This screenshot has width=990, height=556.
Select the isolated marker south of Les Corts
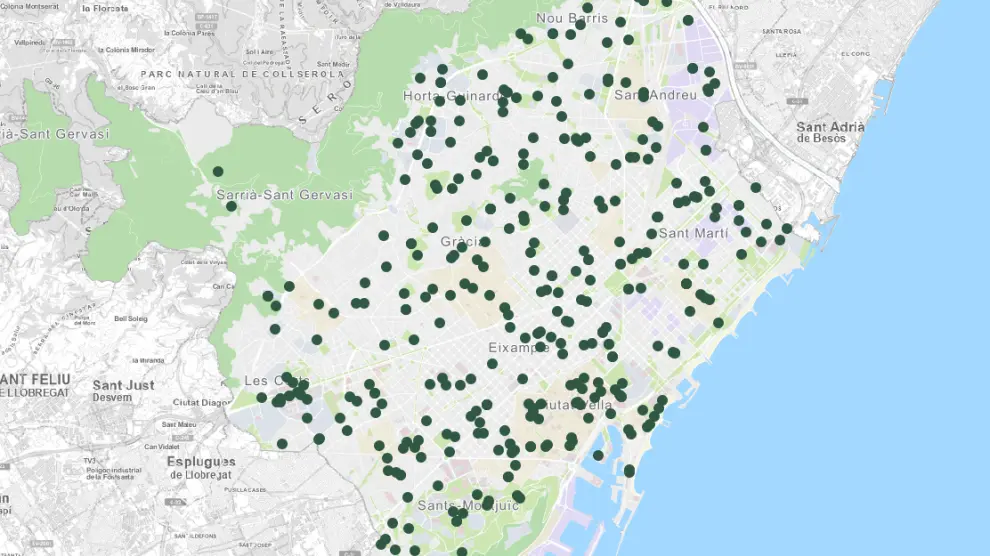282,444
